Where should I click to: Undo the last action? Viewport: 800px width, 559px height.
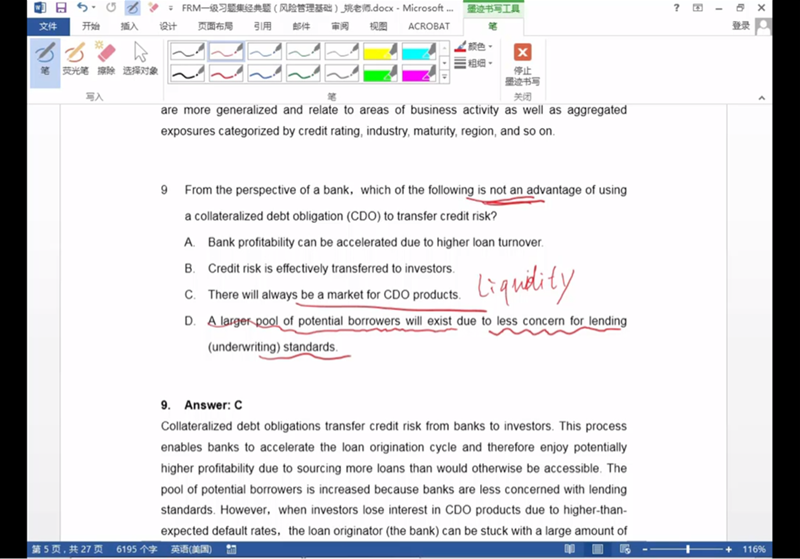tap(83, 8)
